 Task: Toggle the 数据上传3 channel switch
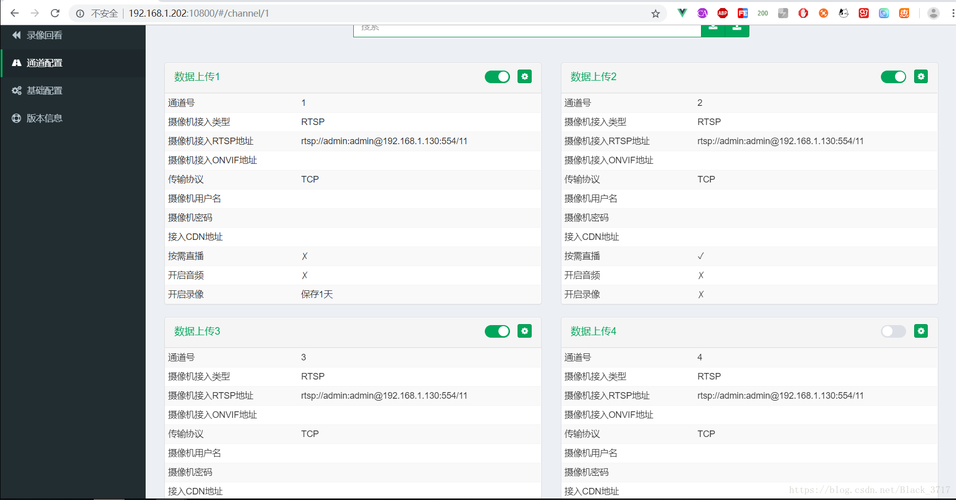pyautogui.click(x=498, y=331)
